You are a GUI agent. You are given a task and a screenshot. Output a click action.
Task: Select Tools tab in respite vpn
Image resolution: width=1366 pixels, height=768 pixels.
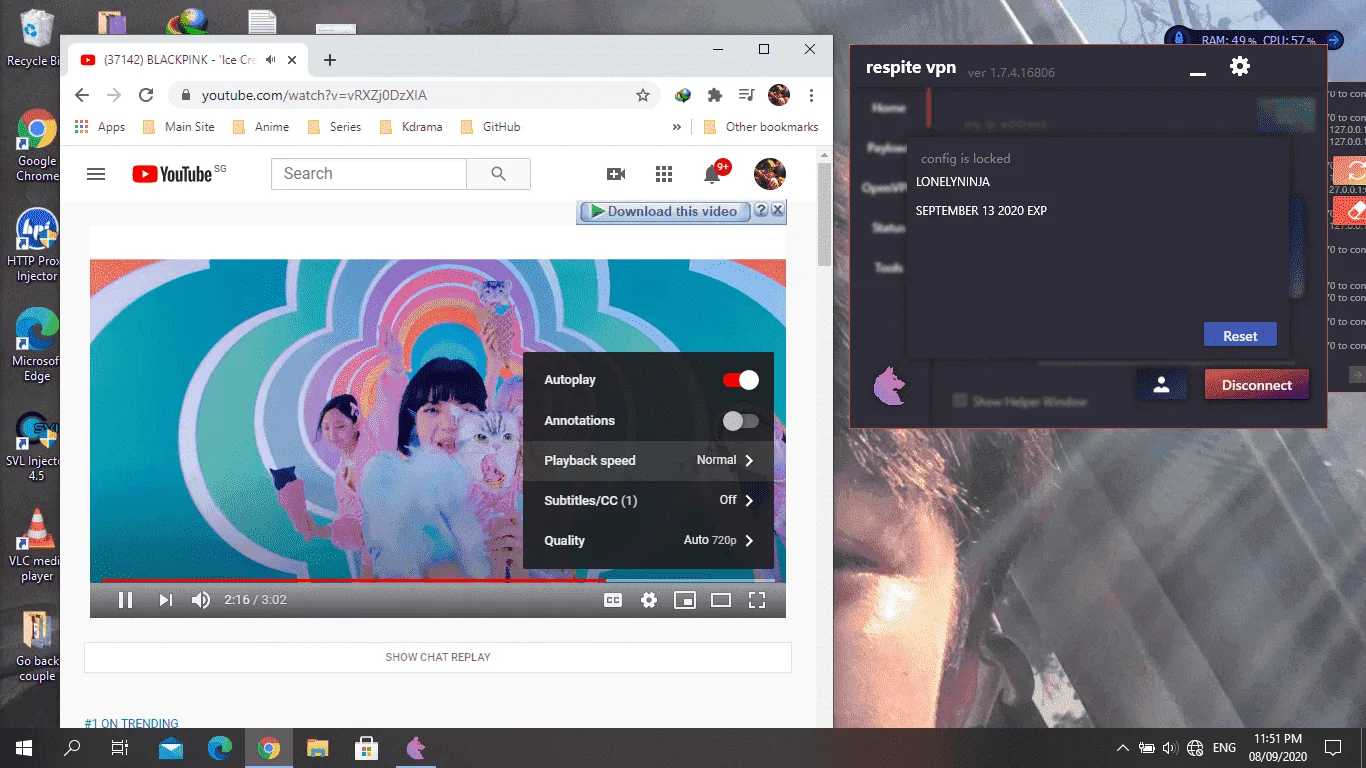pos(888,268)
